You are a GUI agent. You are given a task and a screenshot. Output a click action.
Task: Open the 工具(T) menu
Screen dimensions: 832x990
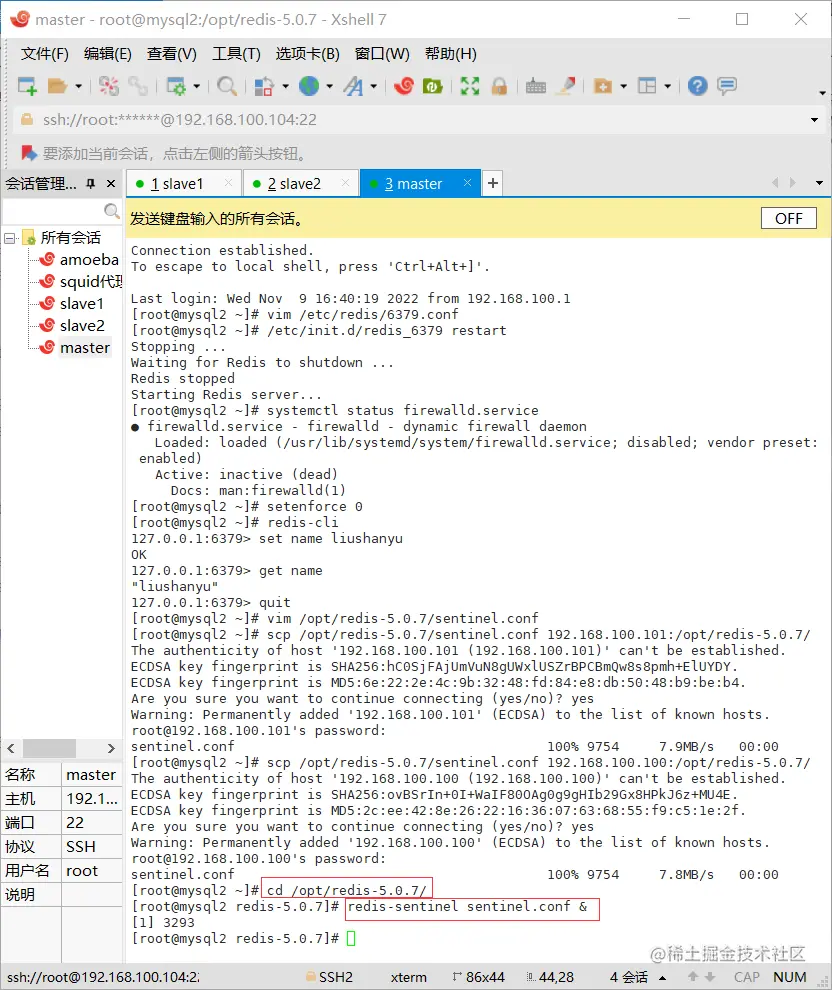pos(236,54)
